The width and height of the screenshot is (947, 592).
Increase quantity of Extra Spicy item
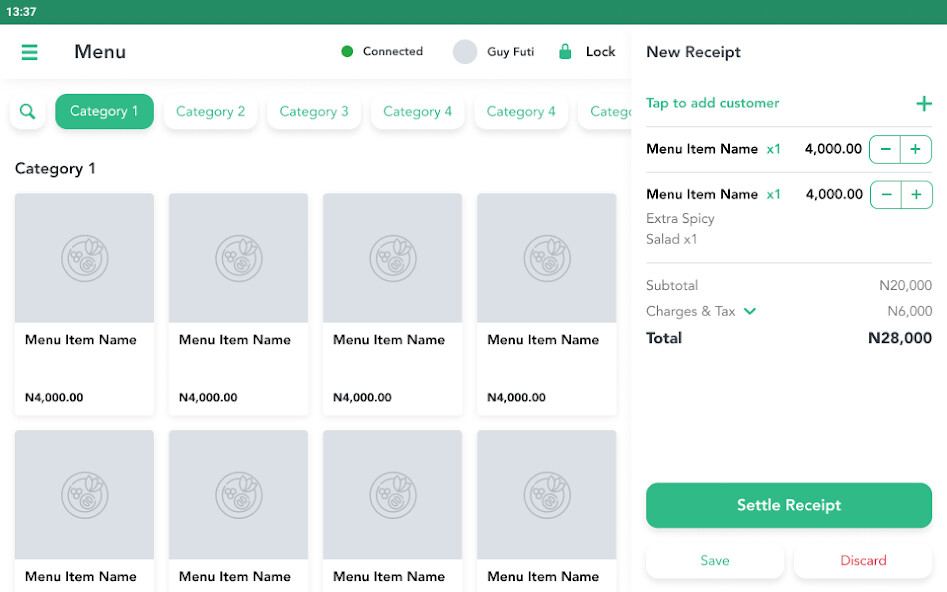pyautogui.click(x=916, y=195)
